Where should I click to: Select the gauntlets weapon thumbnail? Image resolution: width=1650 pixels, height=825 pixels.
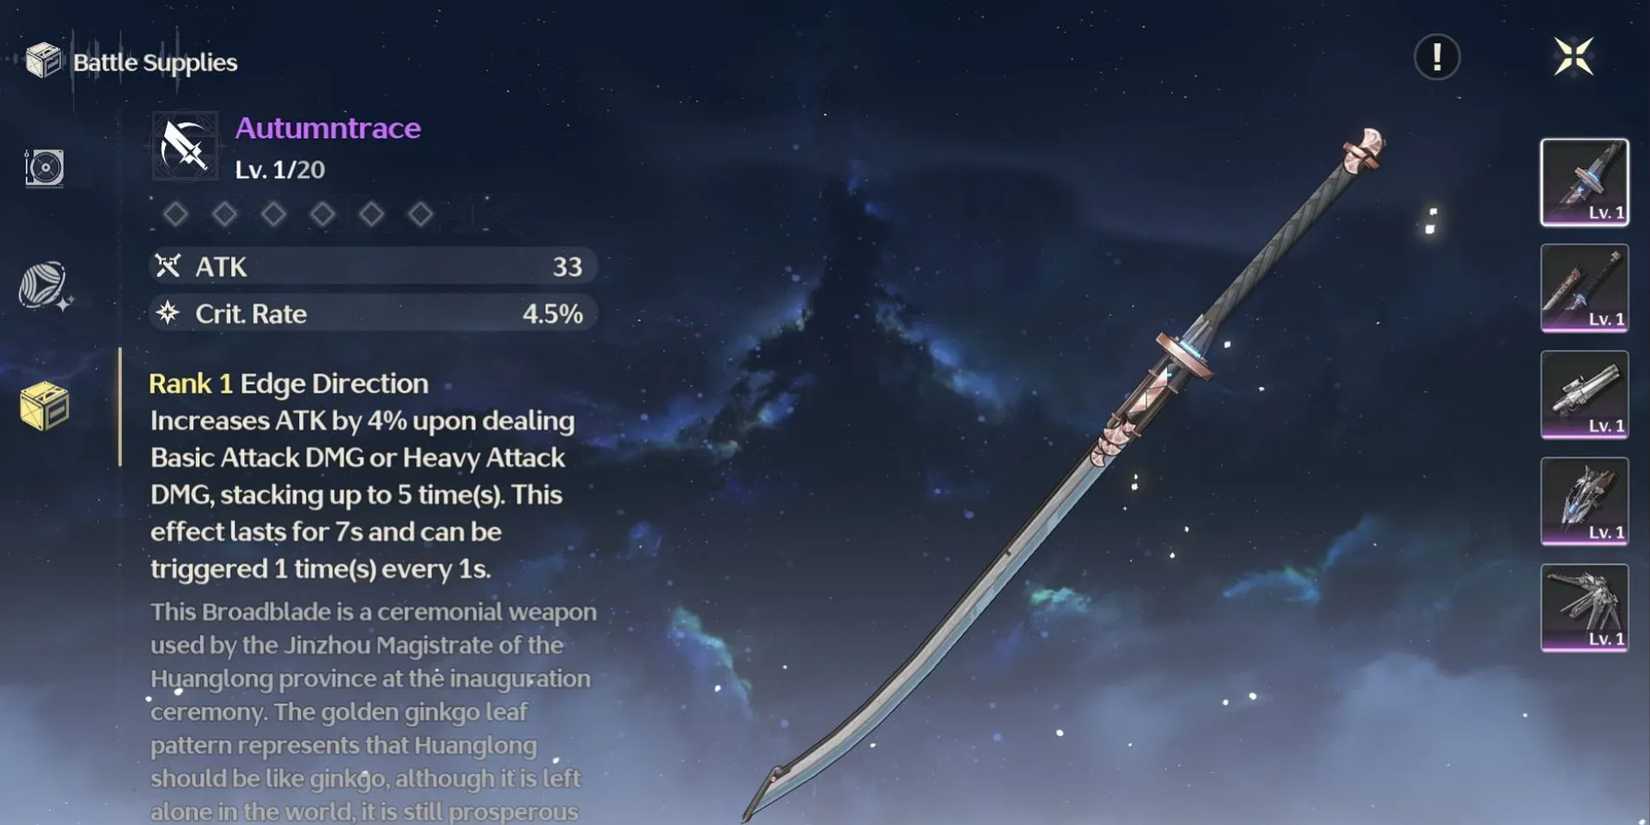pyautogui.click(x=1585, y=501)
